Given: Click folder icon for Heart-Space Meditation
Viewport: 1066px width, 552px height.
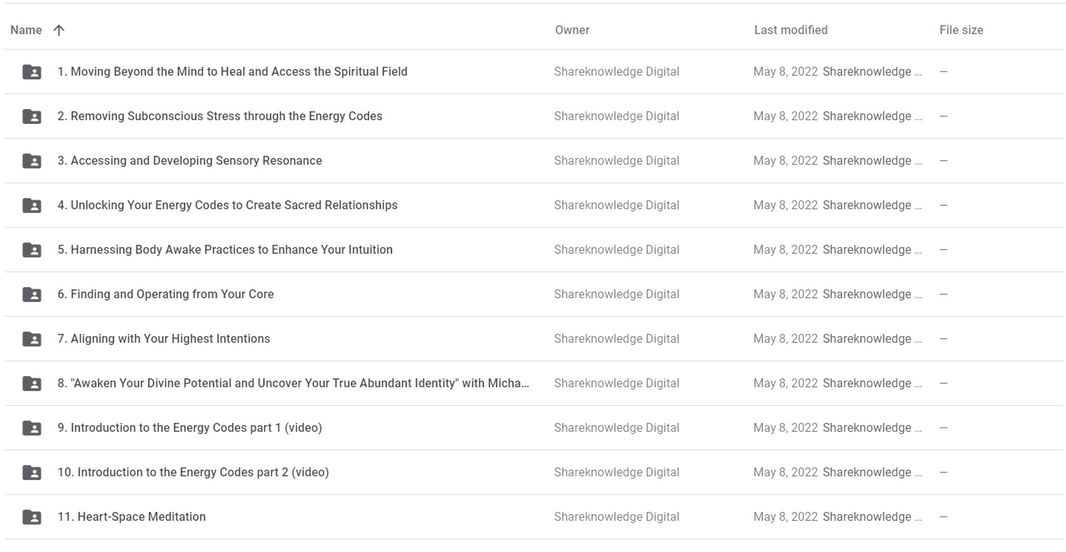Looking at the screenshot, I should click(32, 517).
